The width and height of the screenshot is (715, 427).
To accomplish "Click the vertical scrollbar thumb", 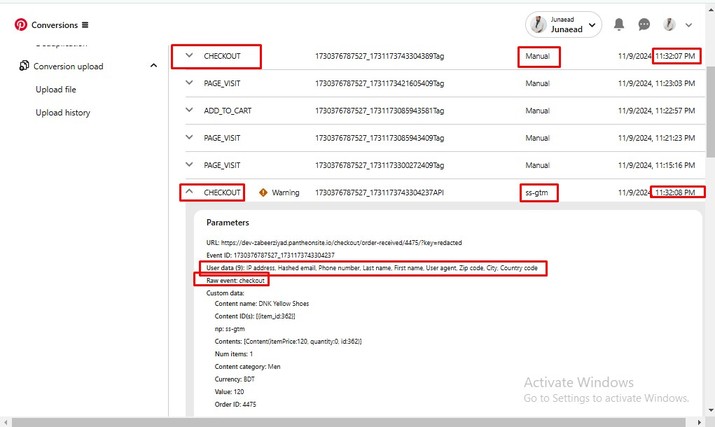I will 710,112.
